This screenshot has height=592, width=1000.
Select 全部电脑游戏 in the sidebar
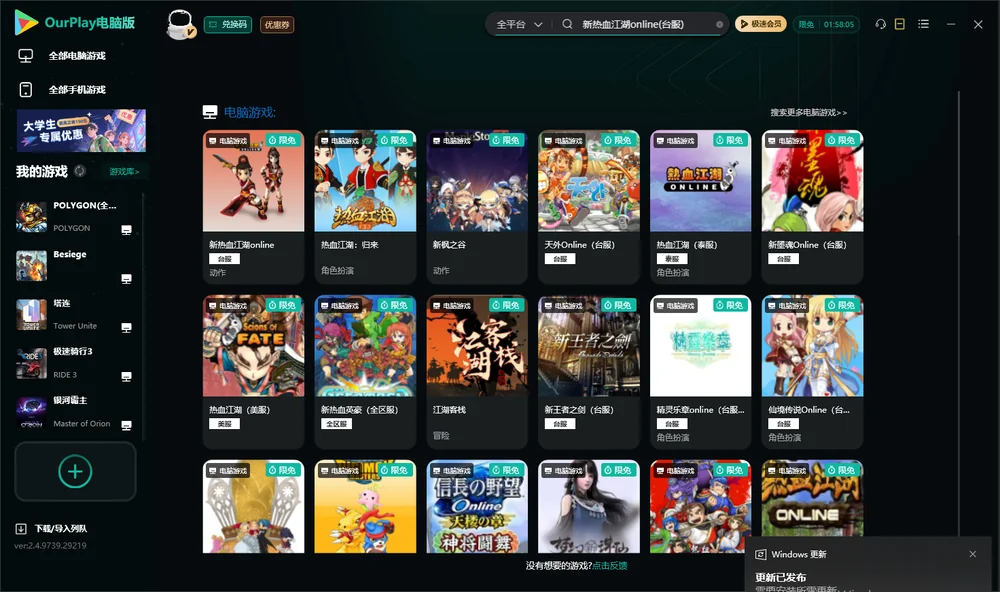tap(77, 56)
